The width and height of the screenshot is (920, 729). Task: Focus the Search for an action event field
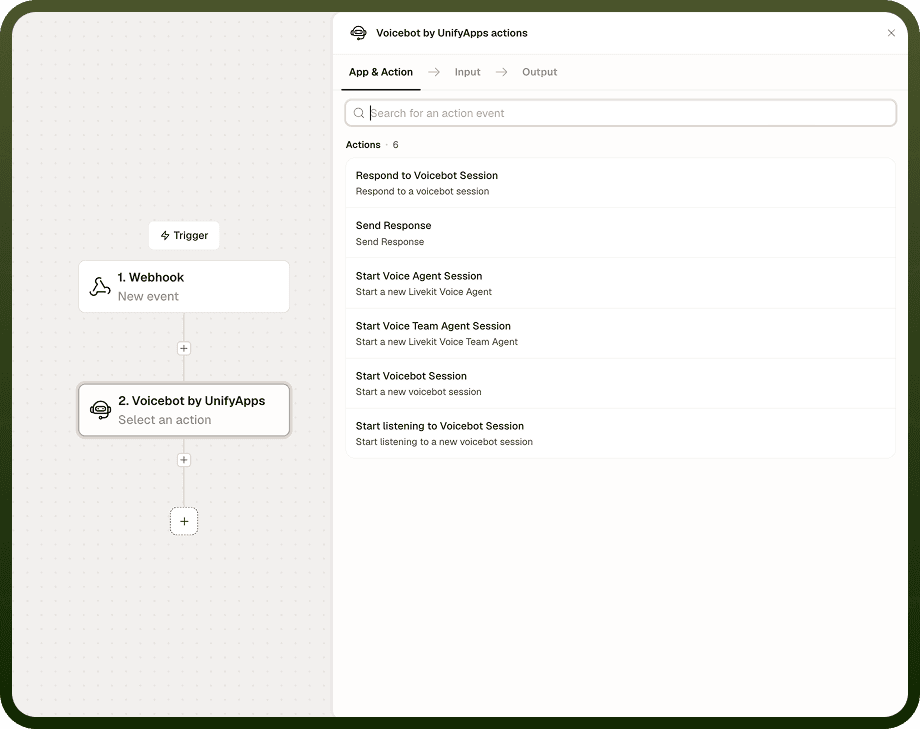[x=621, y=113]
